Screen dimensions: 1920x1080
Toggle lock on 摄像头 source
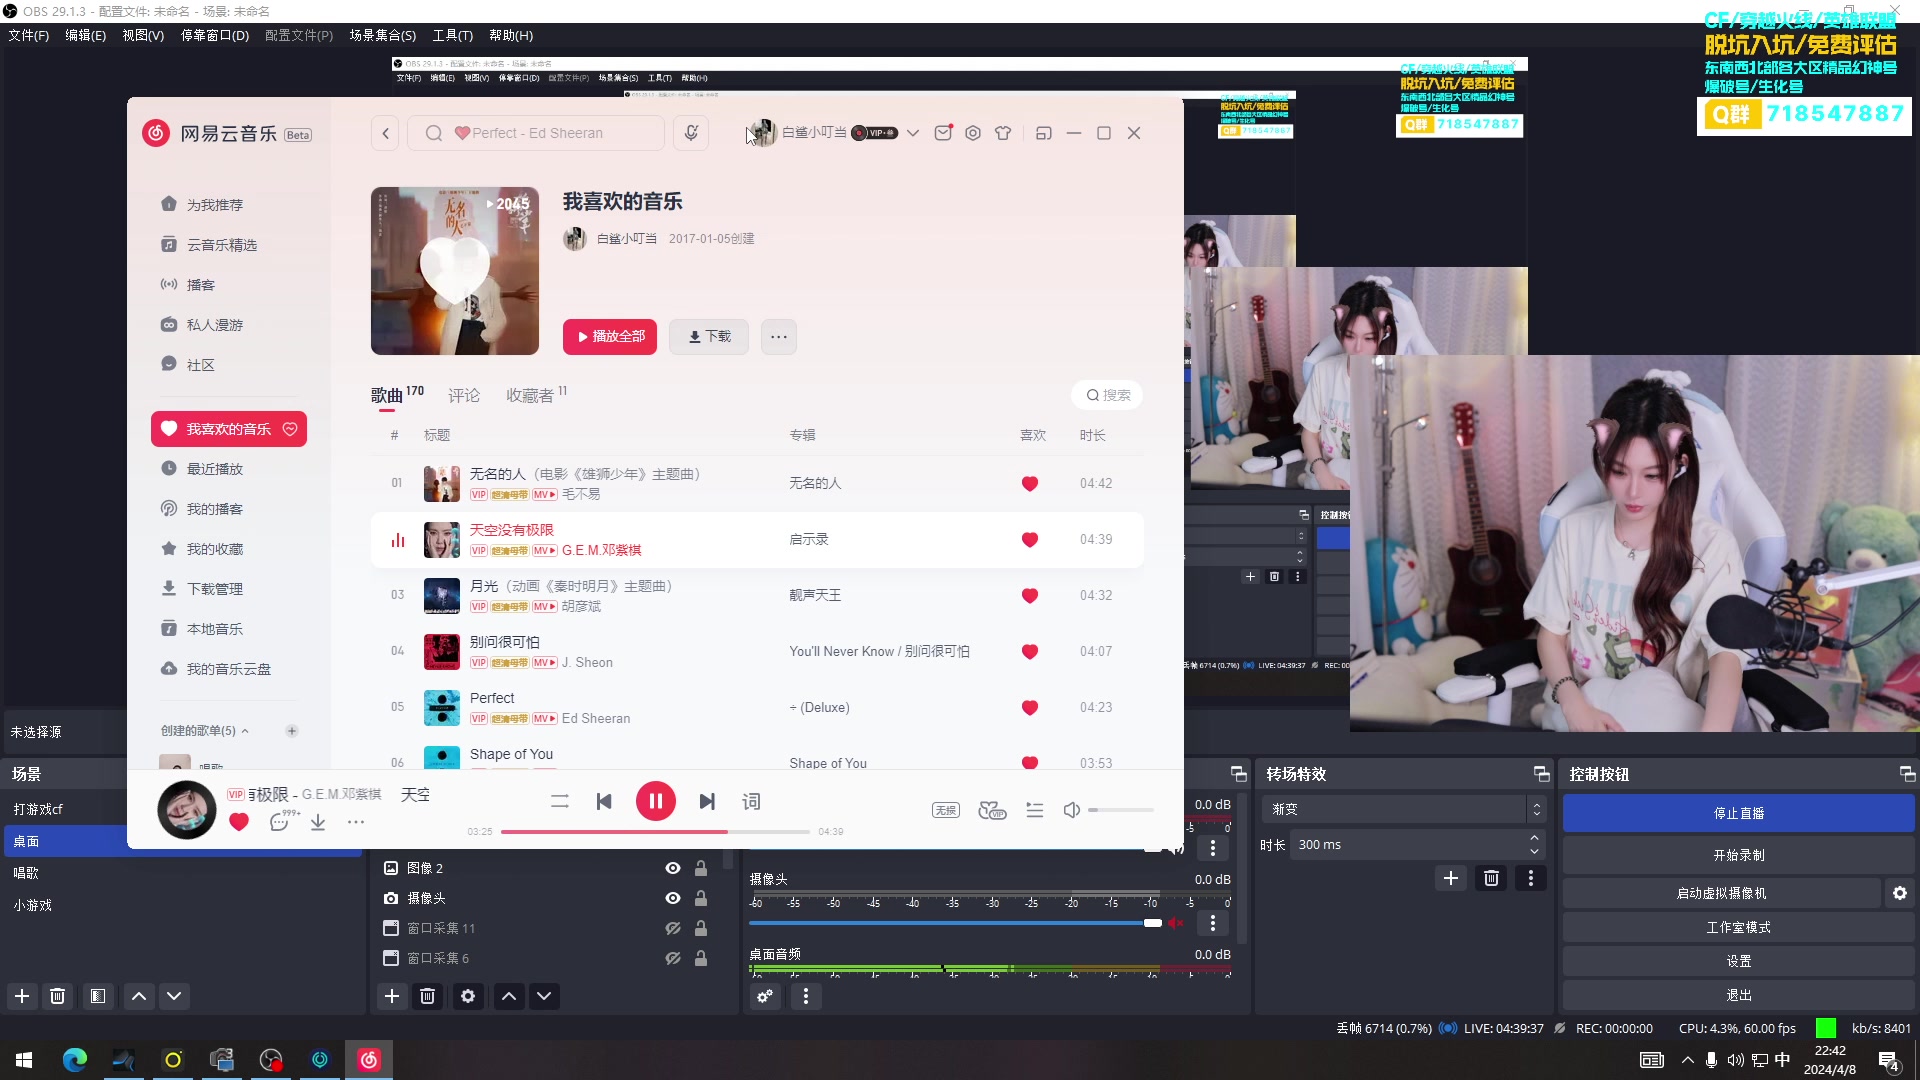point(701,898)
